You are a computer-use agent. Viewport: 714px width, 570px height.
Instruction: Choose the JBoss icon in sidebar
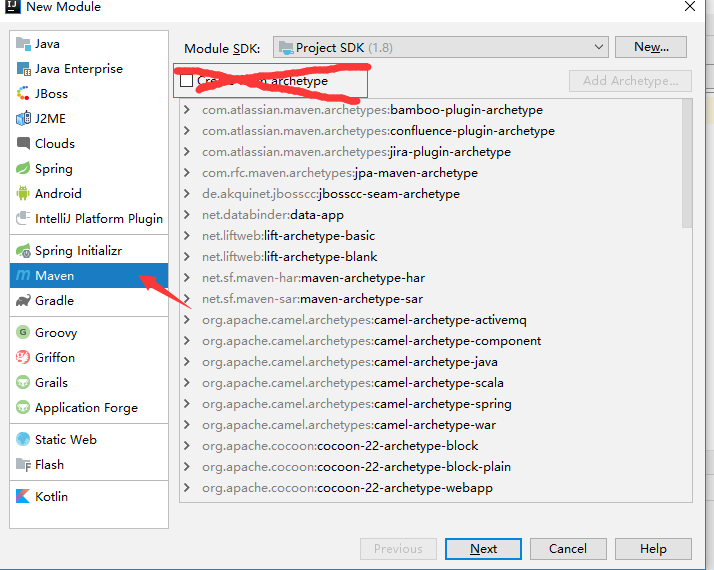click(23, 94)
